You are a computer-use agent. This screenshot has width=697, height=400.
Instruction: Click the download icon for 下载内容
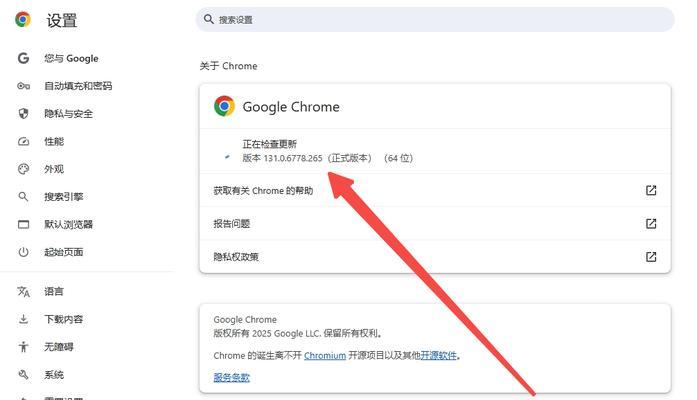click(24, 319)
